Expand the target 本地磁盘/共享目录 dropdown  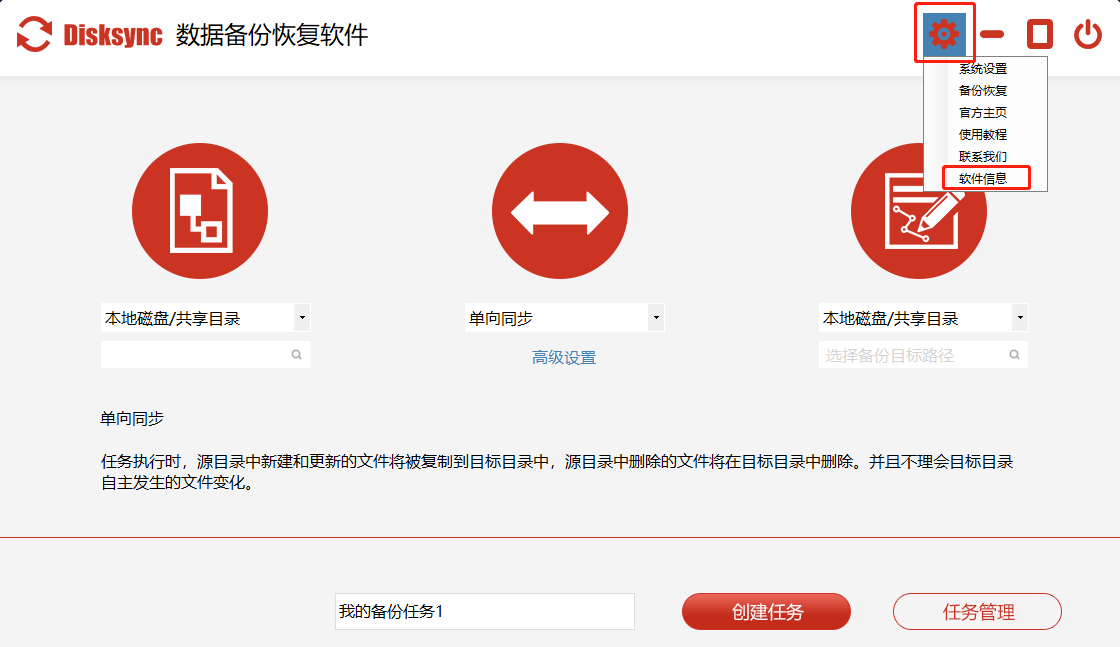point(1019,319)
